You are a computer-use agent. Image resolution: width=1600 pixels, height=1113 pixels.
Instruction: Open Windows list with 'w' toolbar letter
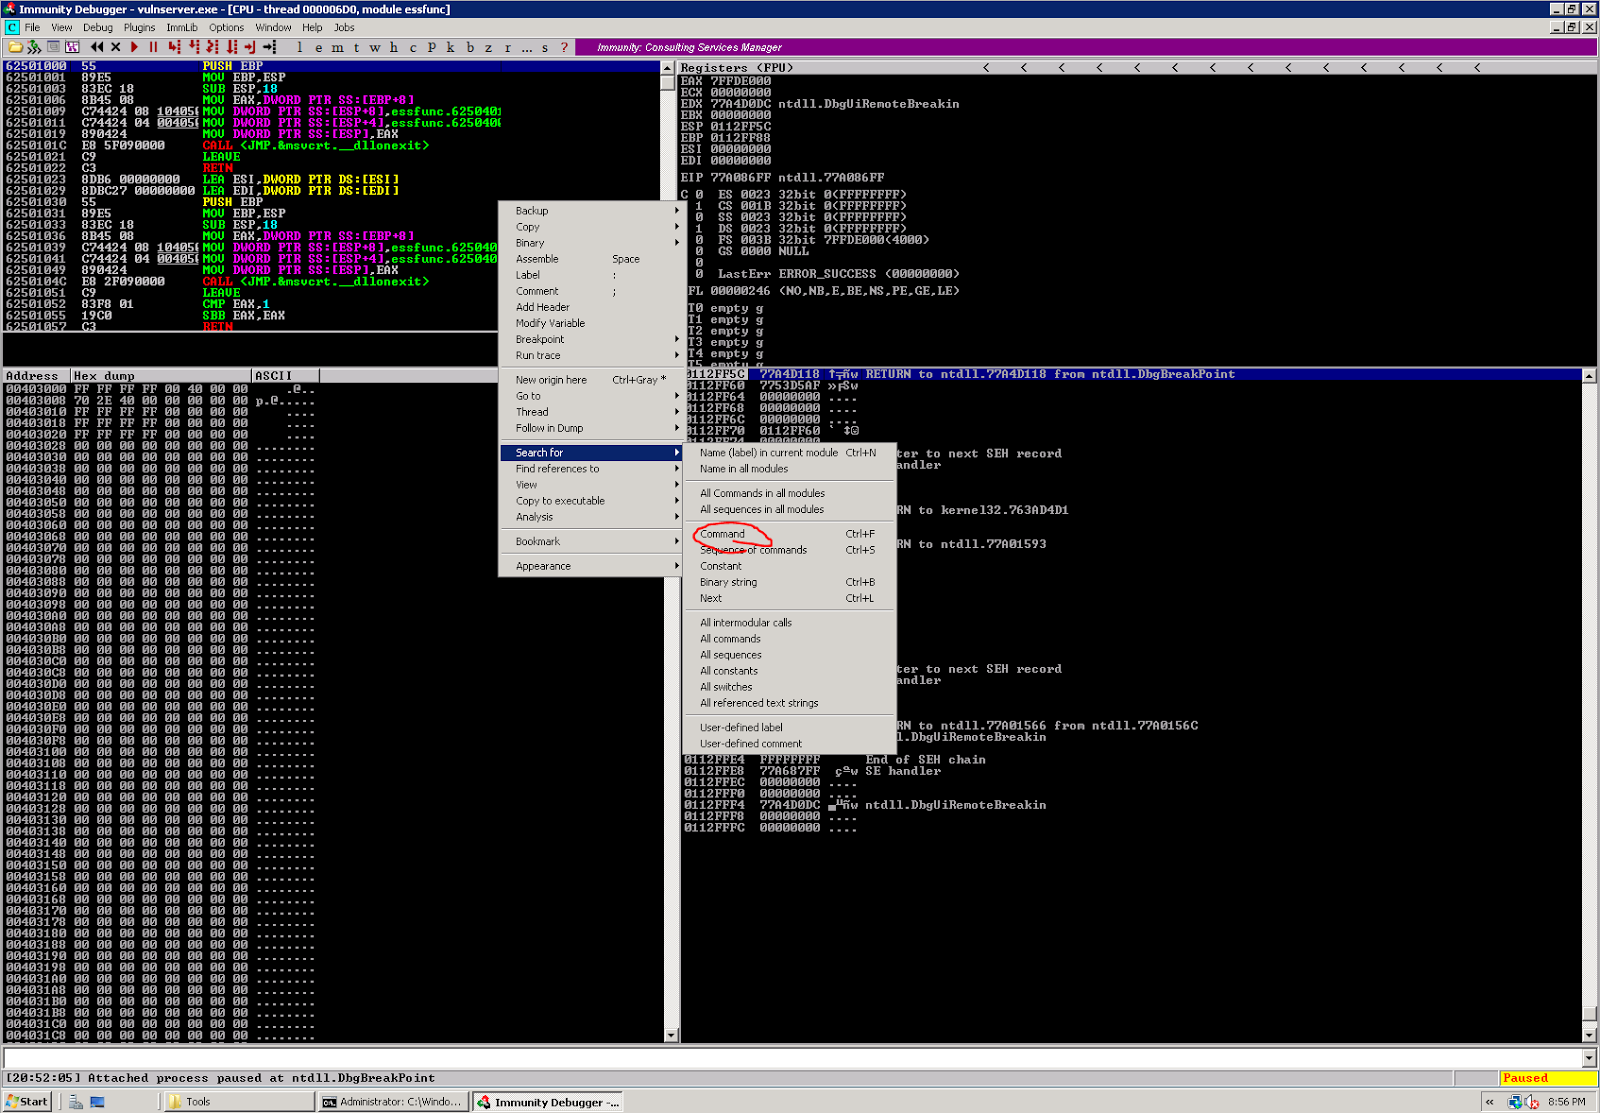pos(375,47)
